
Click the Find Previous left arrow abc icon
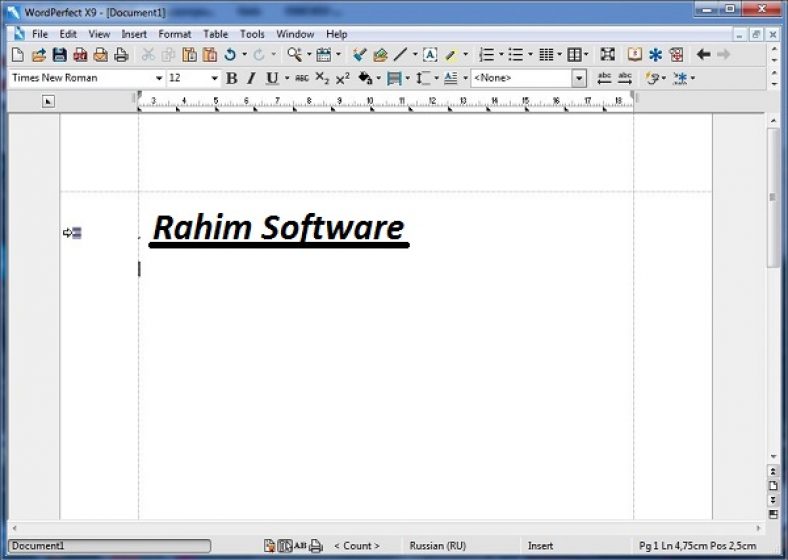604,78
